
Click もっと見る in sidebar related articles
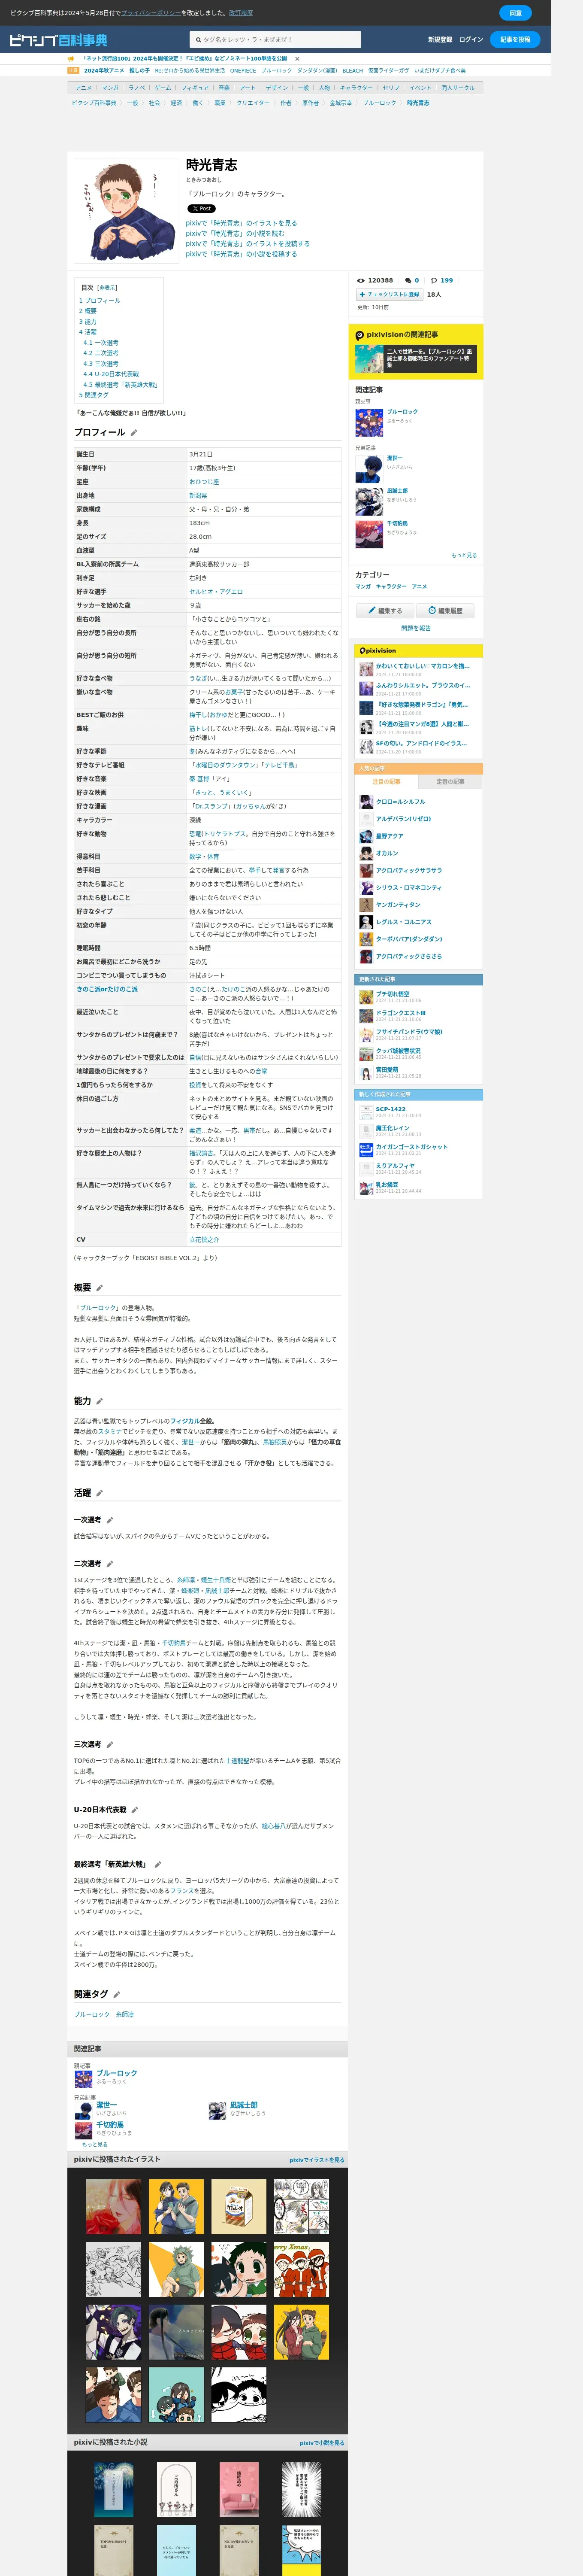point(464,555)
